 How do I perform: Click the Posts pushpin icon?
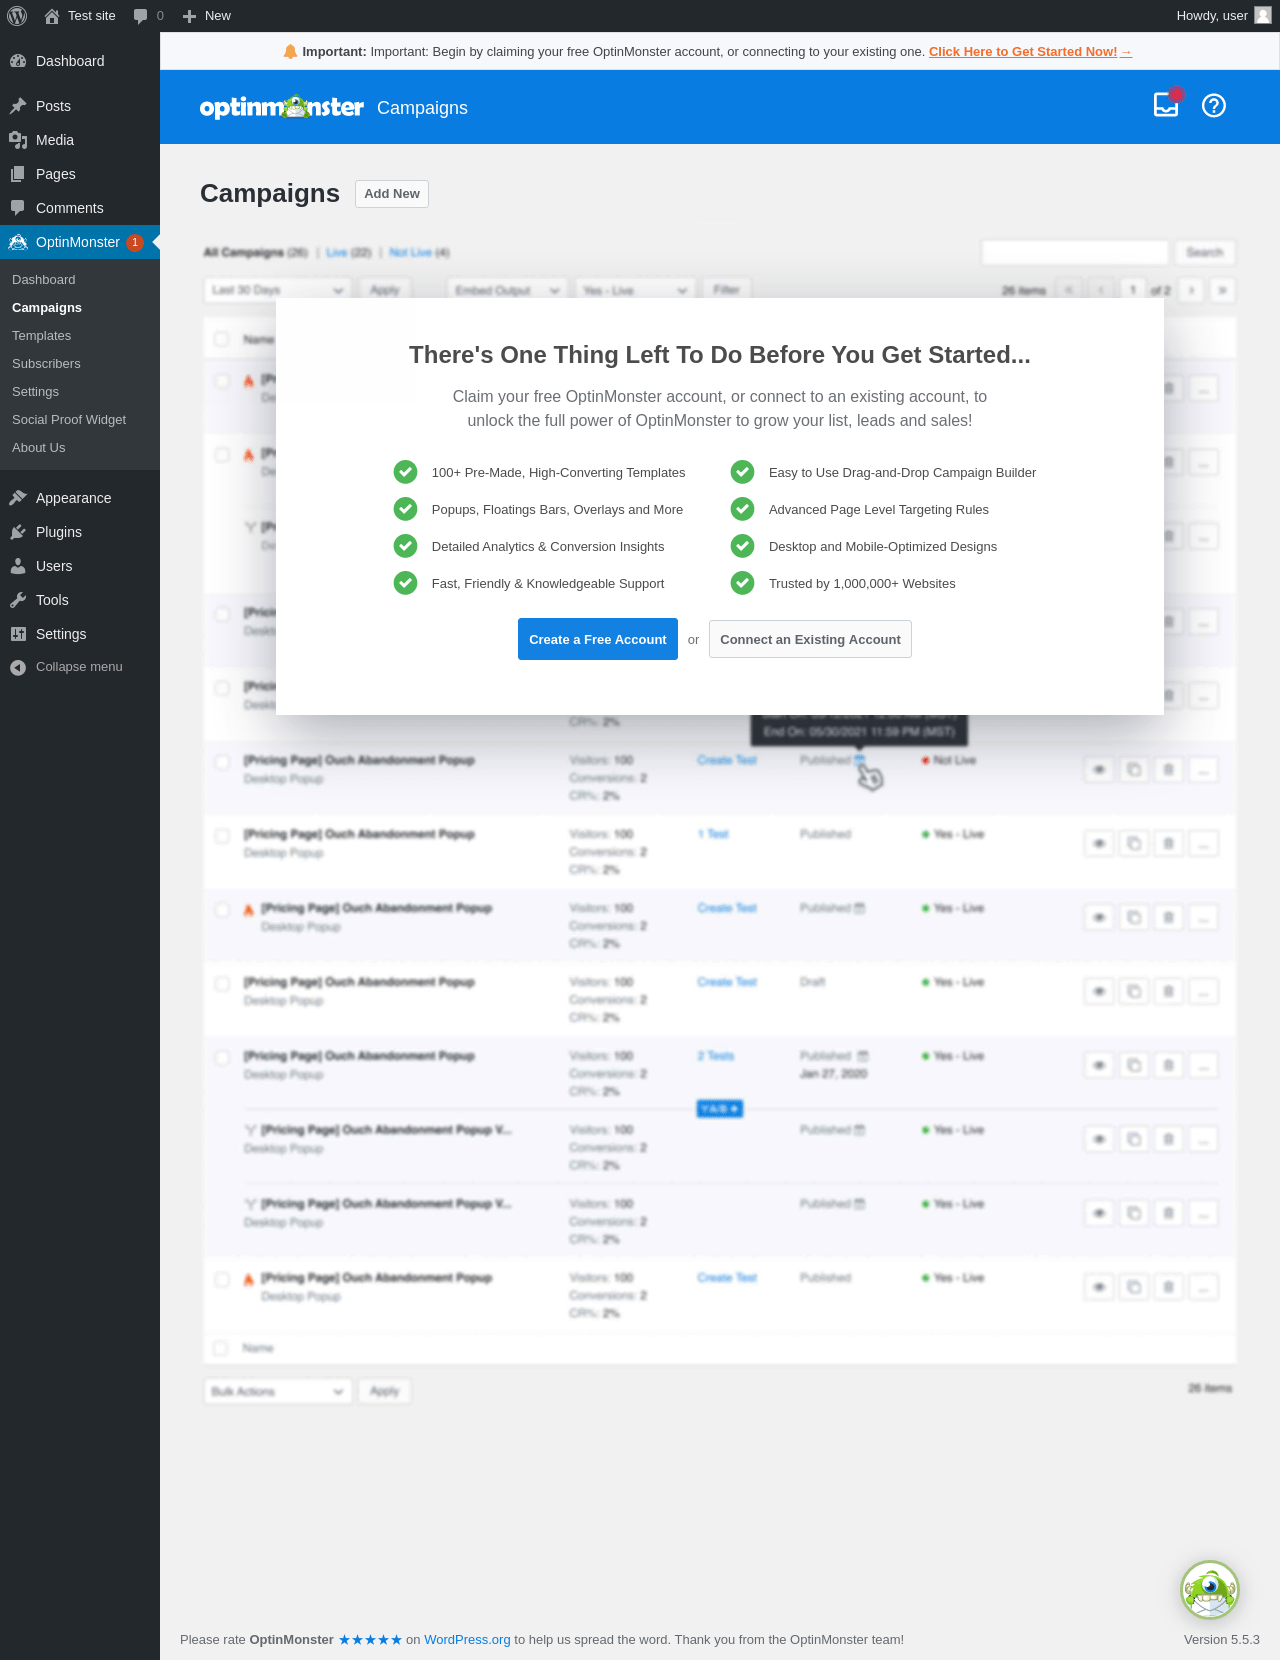(x=18, y=106)
